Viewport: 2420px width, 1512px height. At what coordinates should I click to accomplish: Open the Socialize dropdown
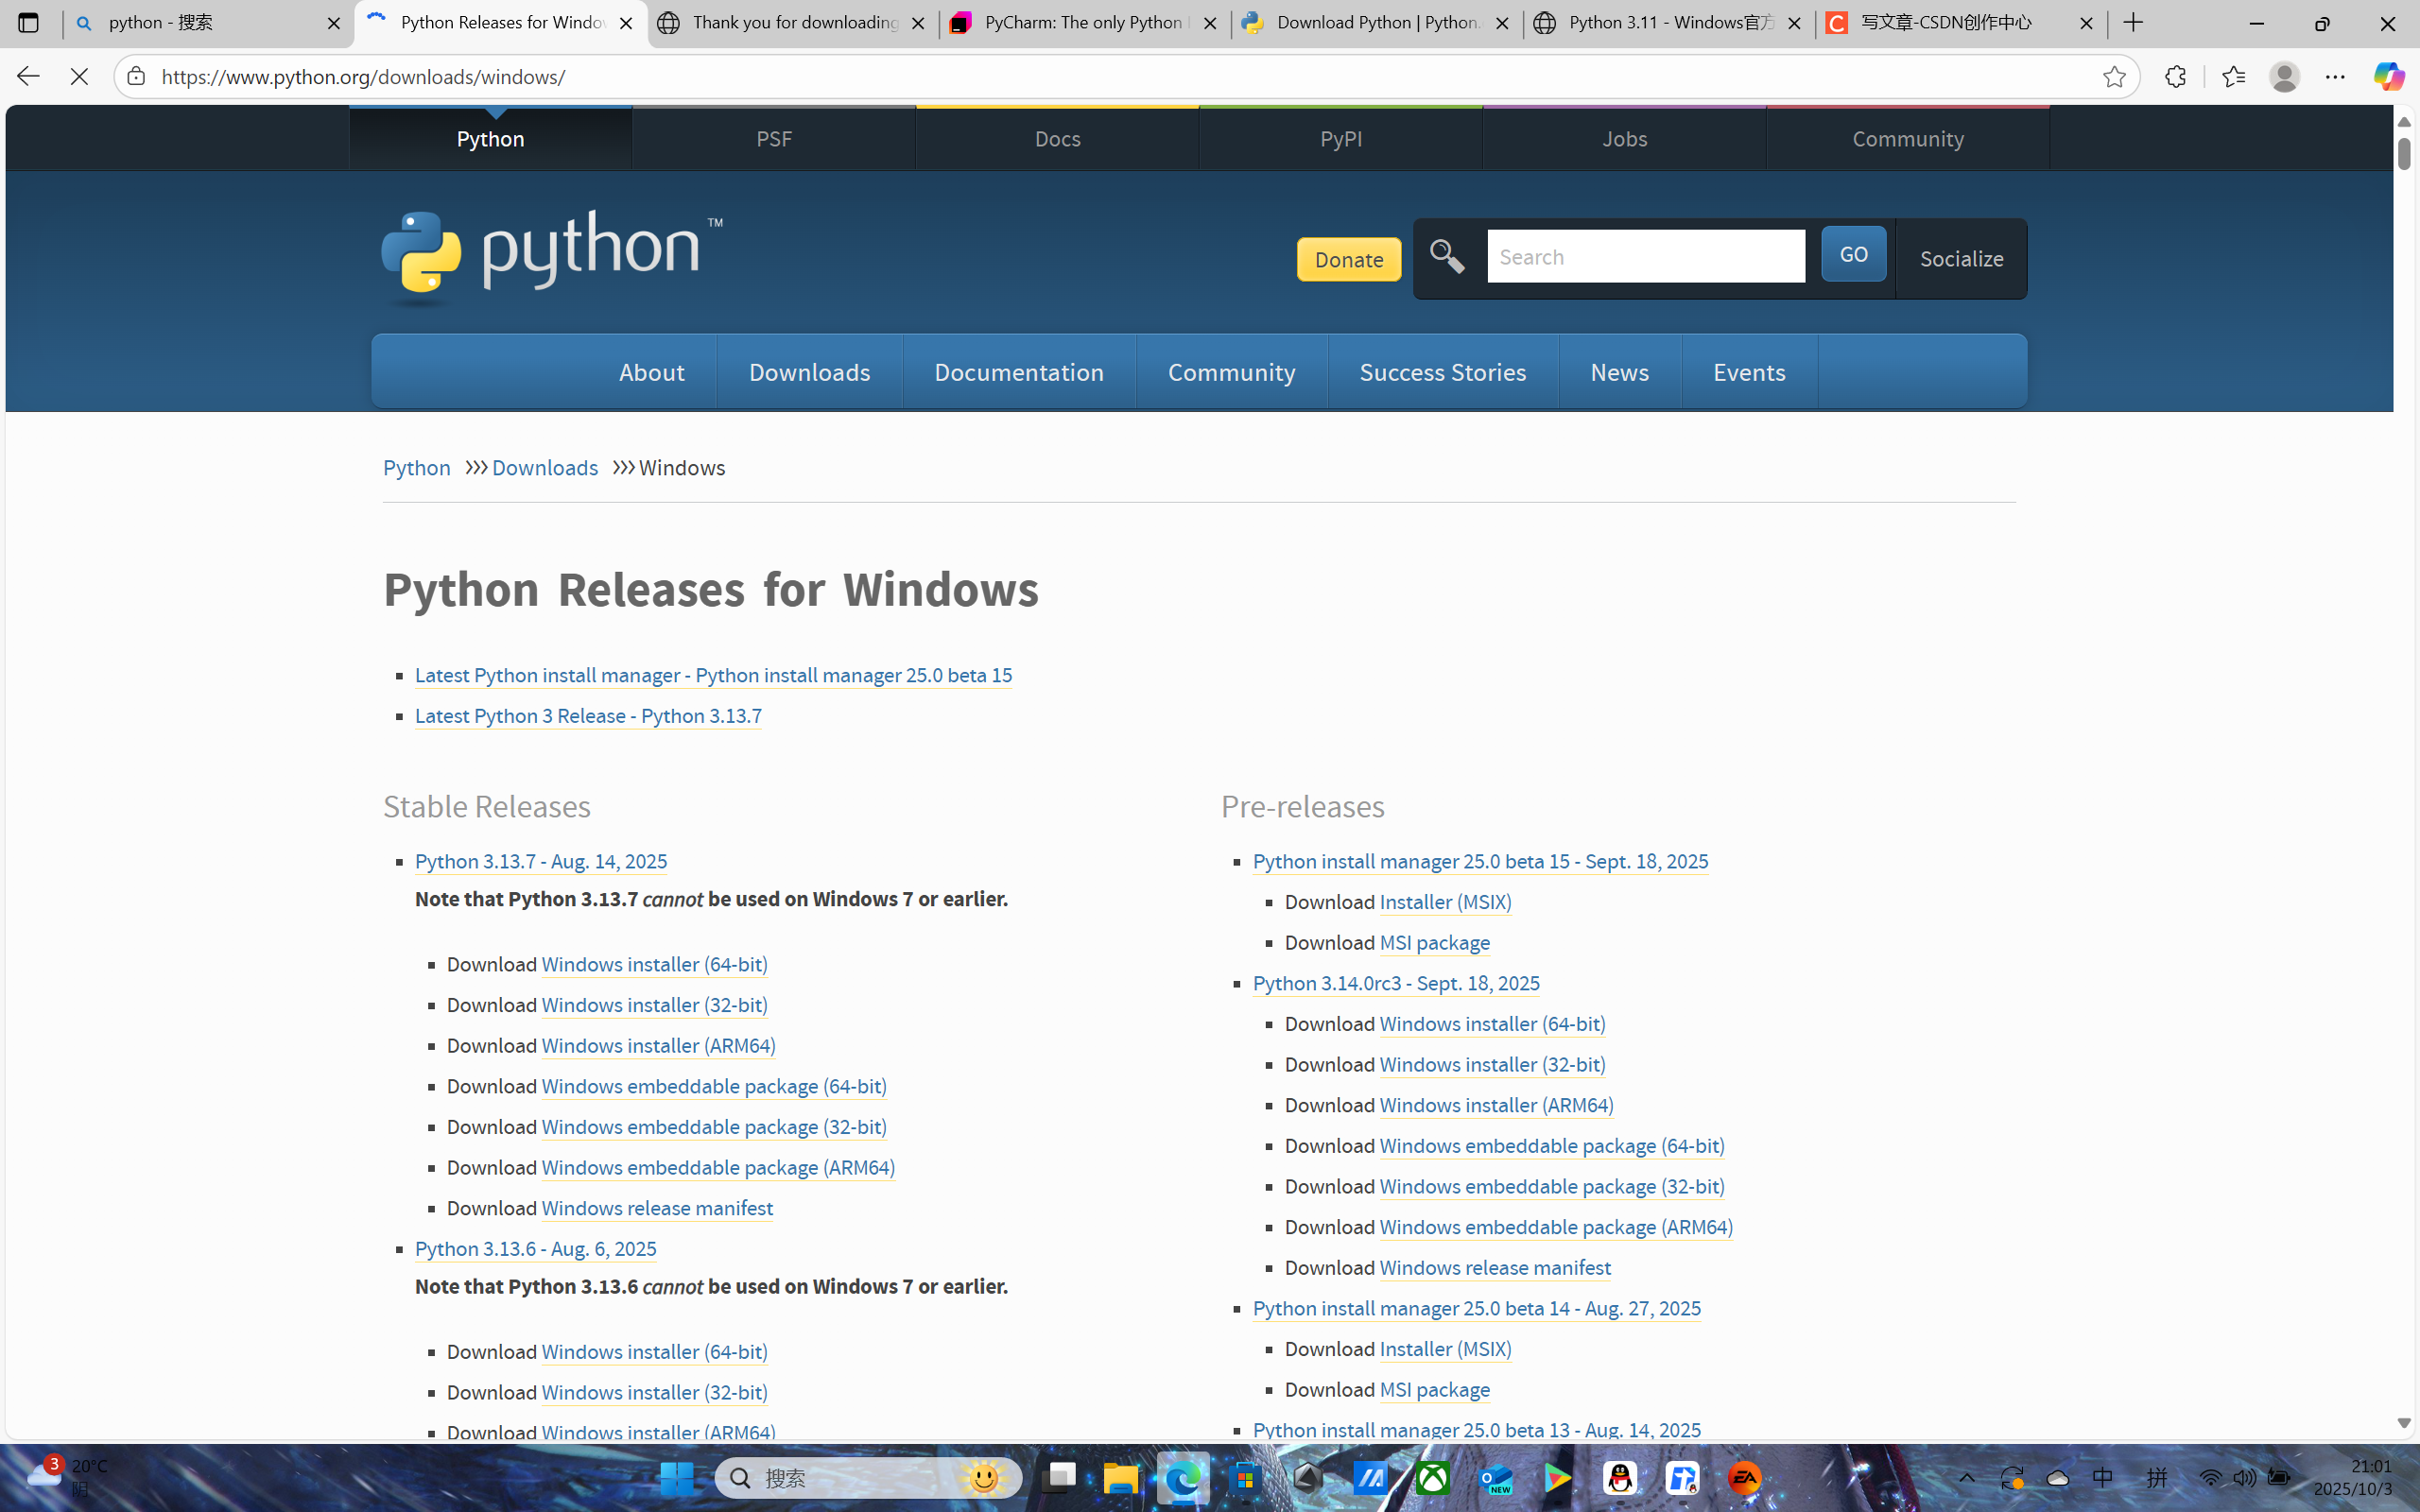tap(1961, 259)
